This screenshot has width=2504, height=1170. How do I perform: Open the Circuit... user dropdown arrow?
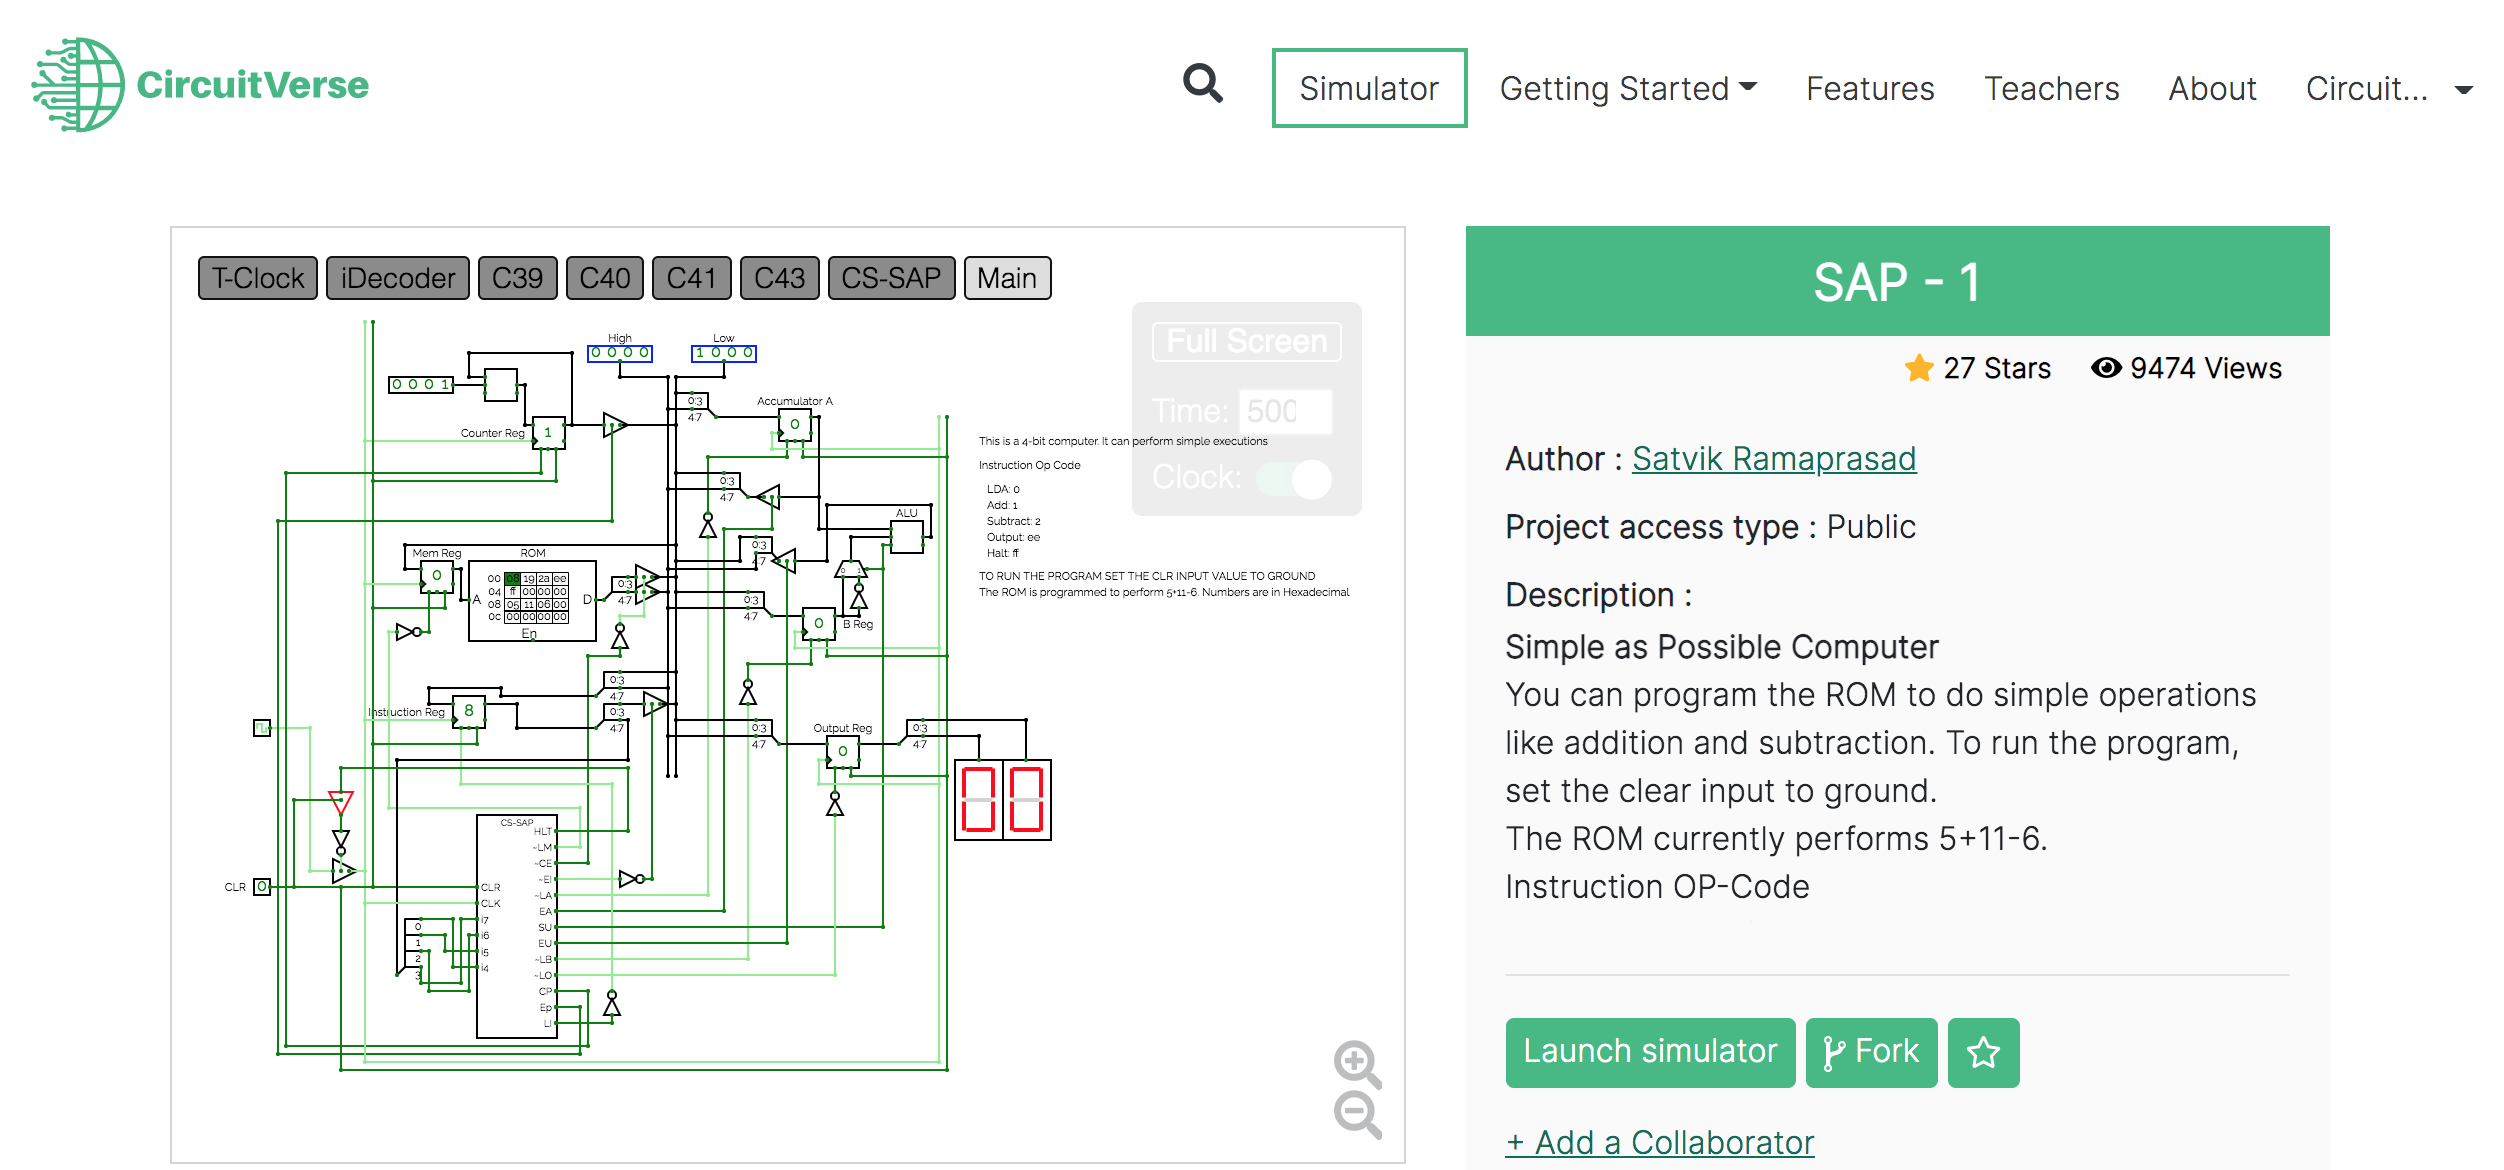click(x=2464, y=89)
